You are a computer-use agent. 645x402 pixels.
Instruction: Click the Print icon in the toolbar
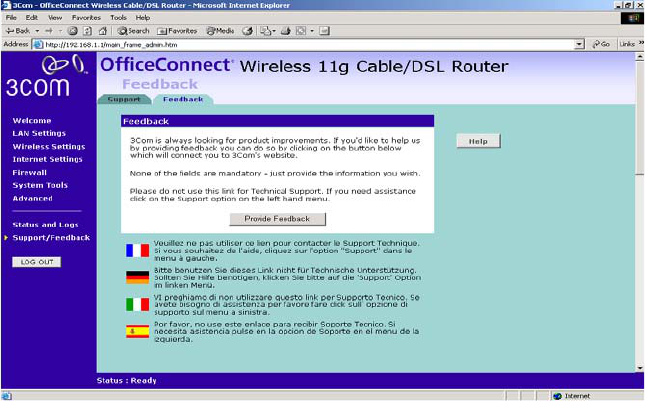(x=286, y=31)
